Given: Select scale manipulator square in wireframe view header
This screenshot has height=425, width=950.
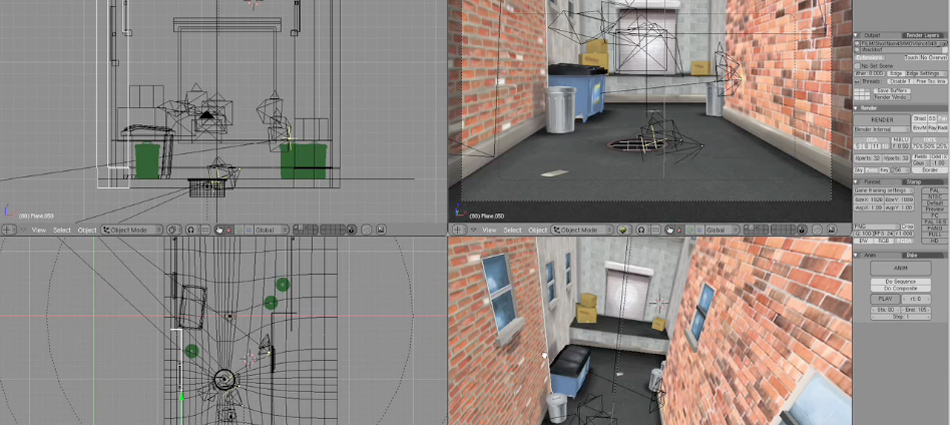Looking at the screenshot, I should (249, 230).
